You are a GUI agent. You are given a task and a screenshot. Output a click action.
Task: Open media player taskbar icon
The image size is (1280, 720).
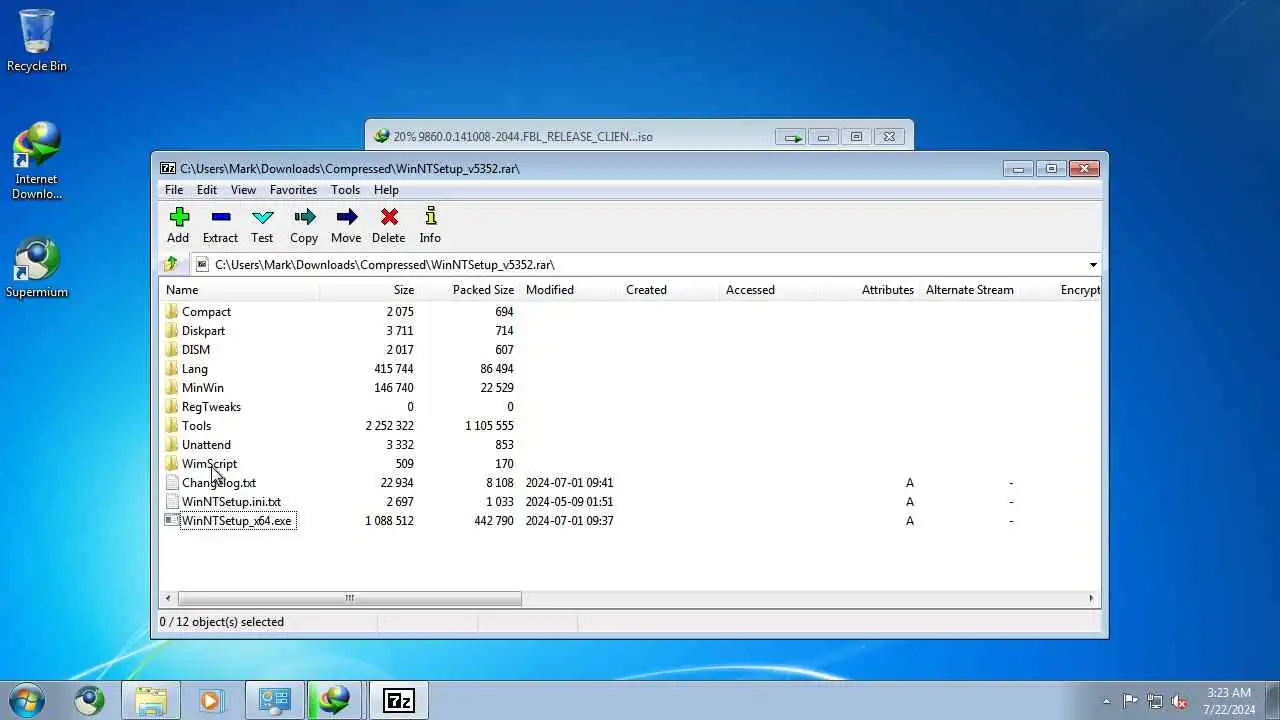(210, 701)
